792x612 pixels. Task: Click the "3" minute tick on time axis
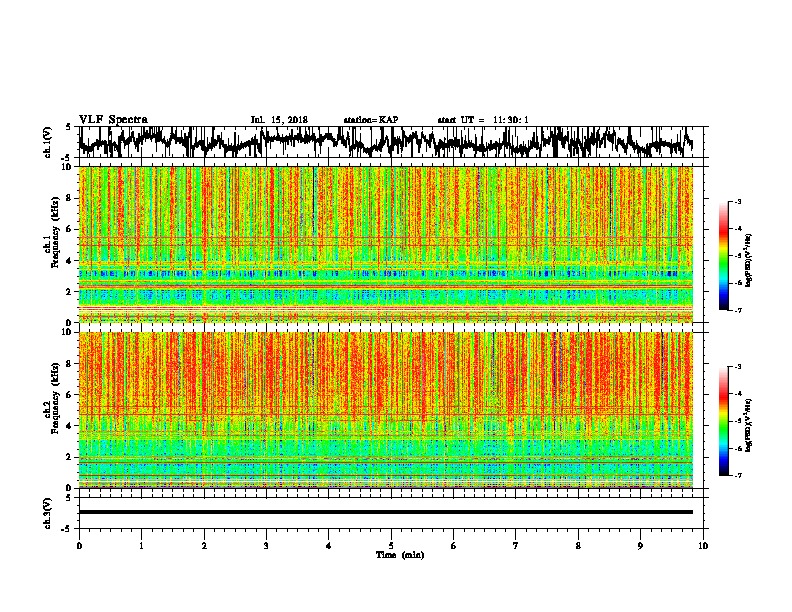[266, 546]
